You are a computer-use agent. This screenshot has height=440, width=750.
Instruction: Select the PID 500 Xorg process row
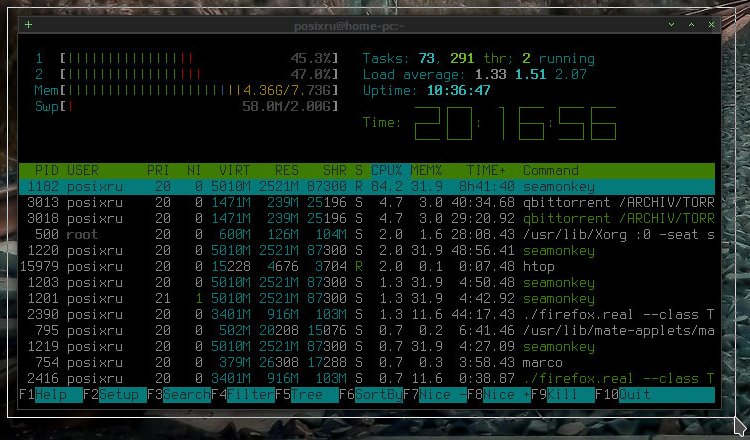(367, 235)
